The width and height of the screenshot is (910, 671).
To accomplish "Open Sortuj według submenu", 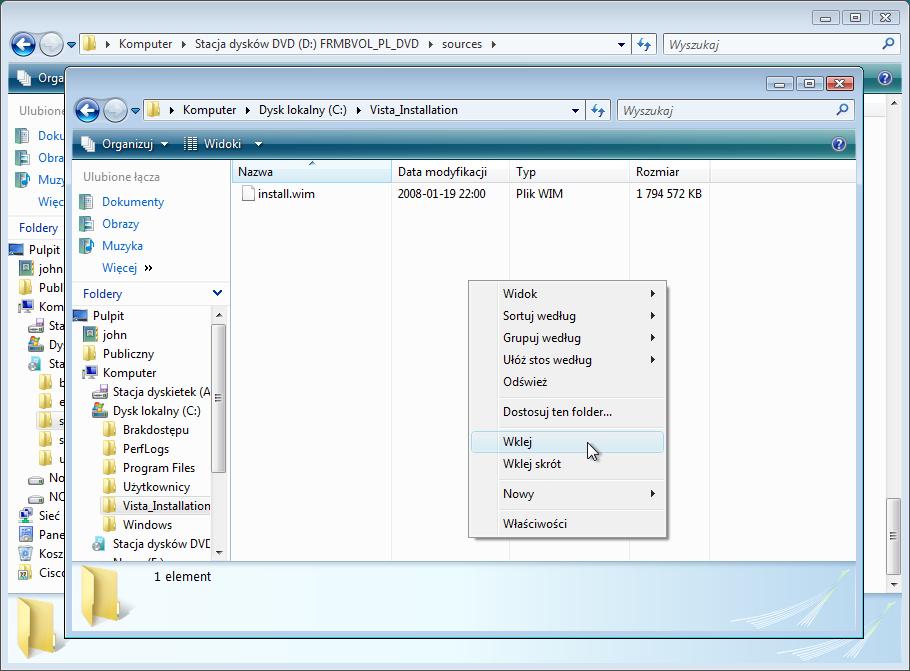I will pos(568,316).
